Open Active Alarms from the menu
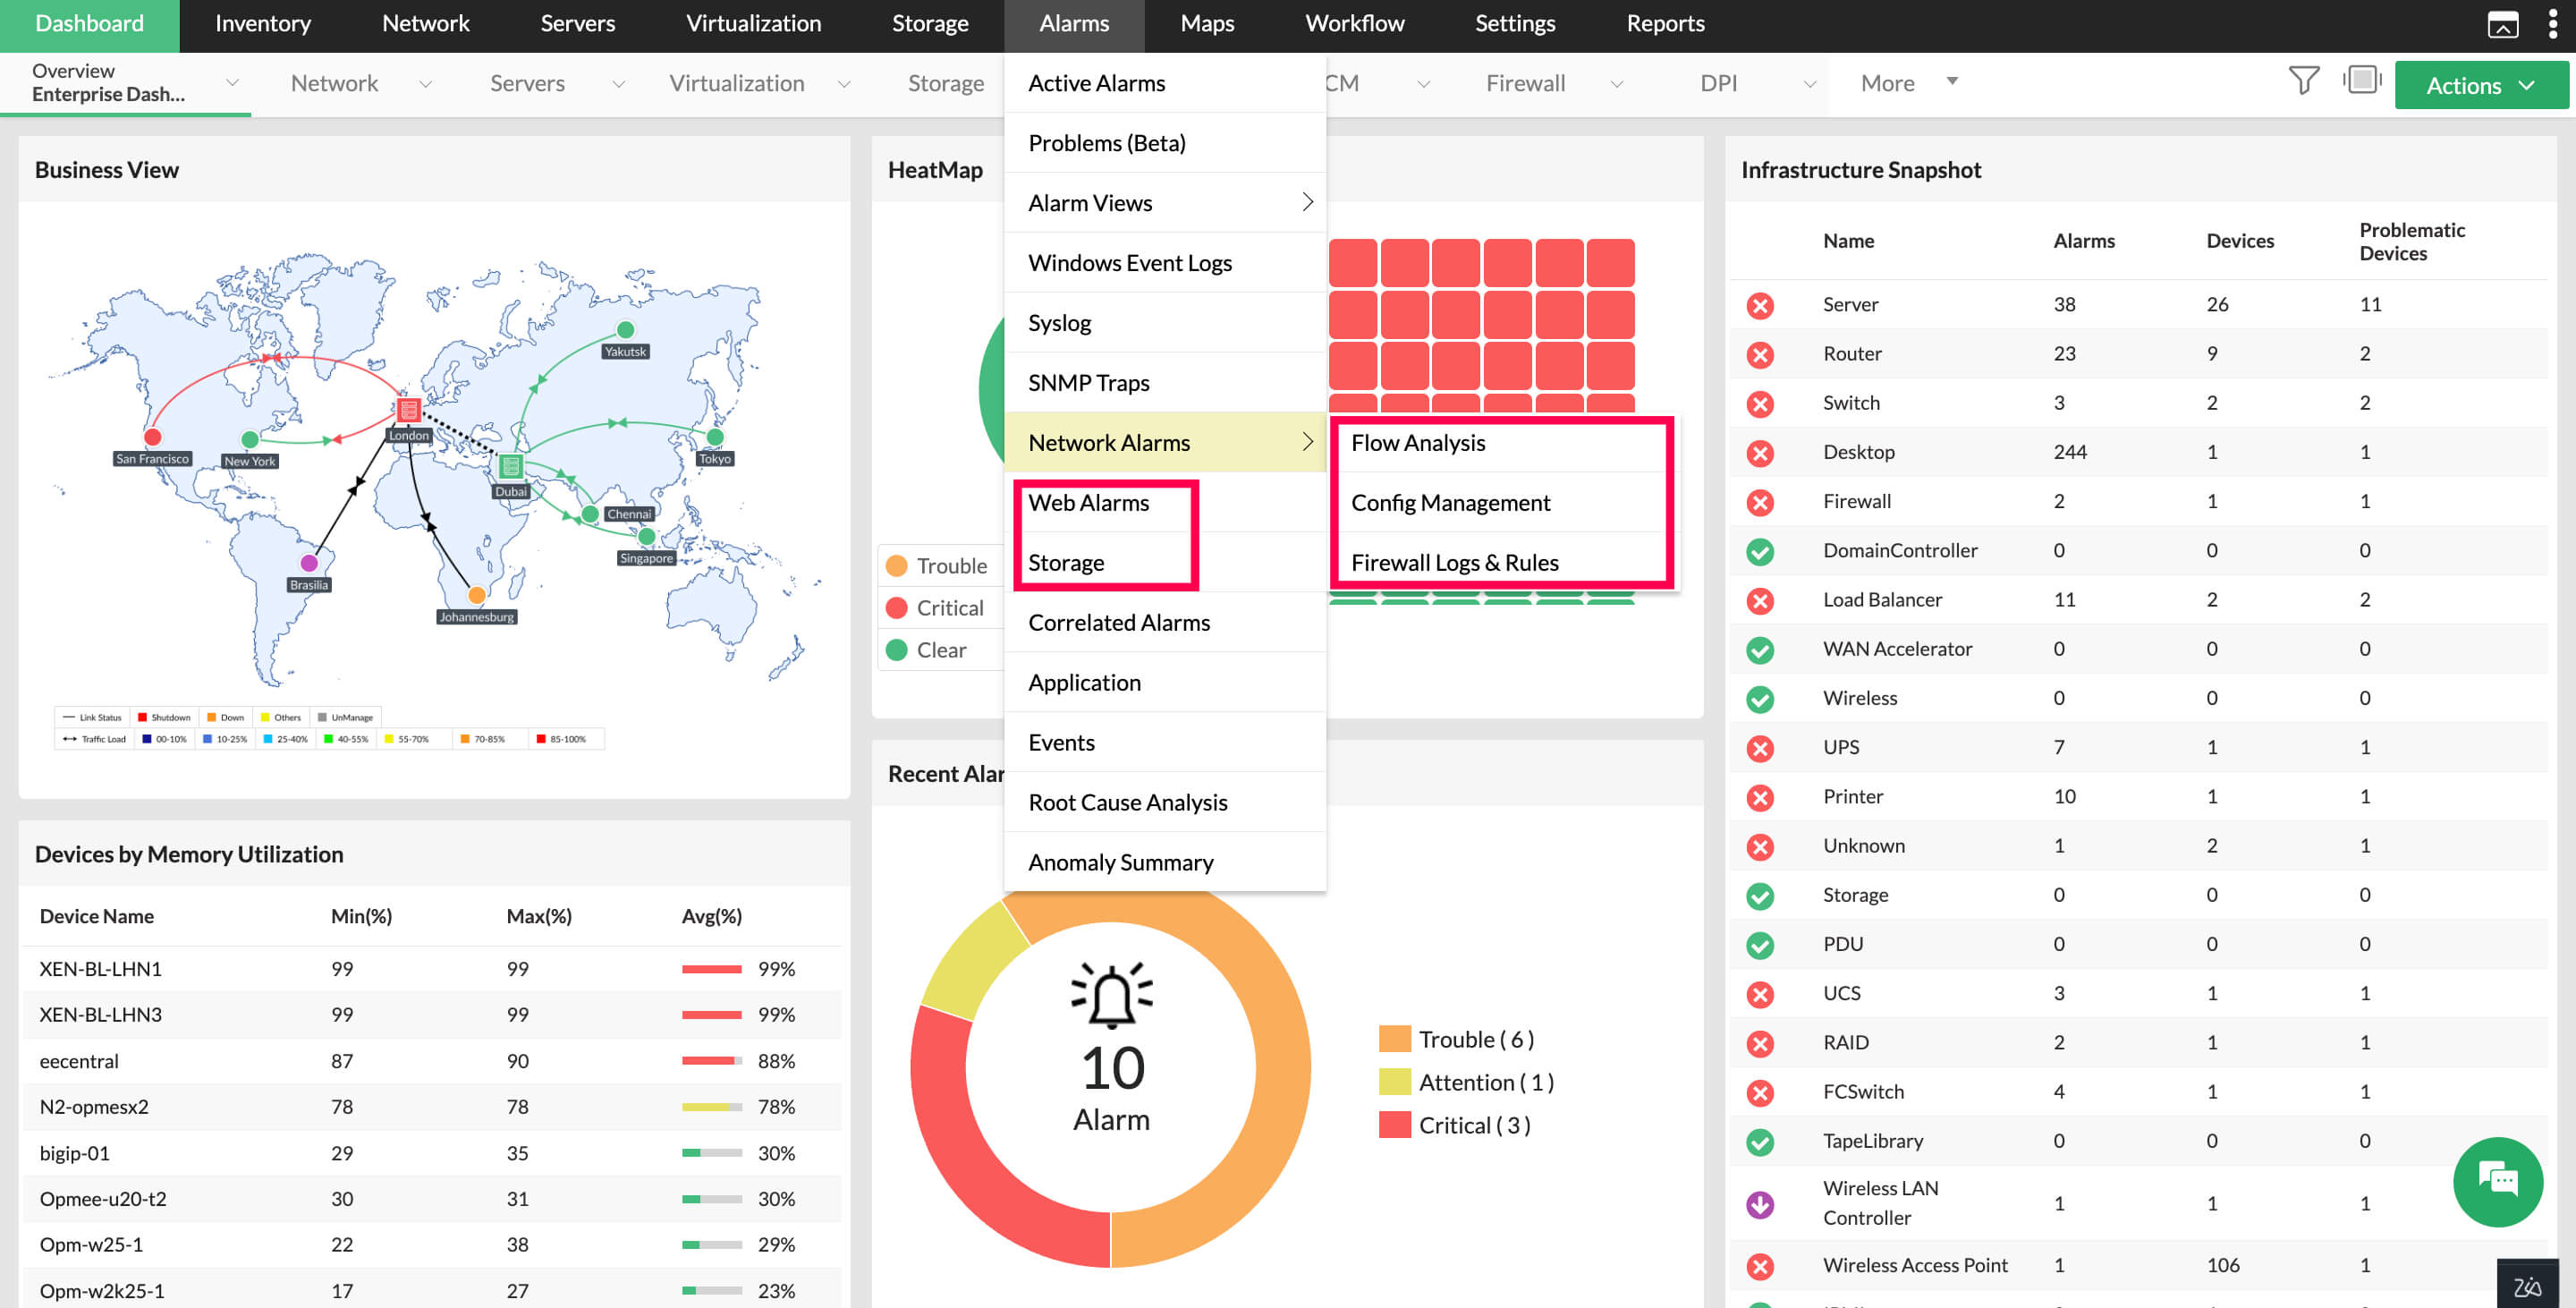The image size is (2576, 1308). coord(1165,83)
